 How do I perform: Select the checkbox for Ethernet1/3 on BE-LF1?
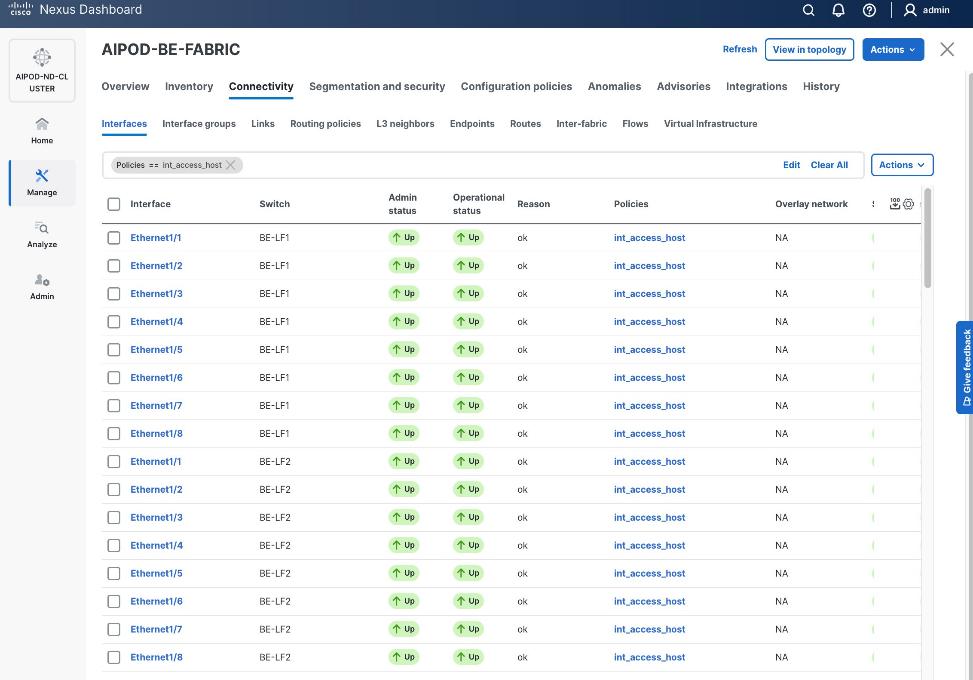tap(114, 294)
